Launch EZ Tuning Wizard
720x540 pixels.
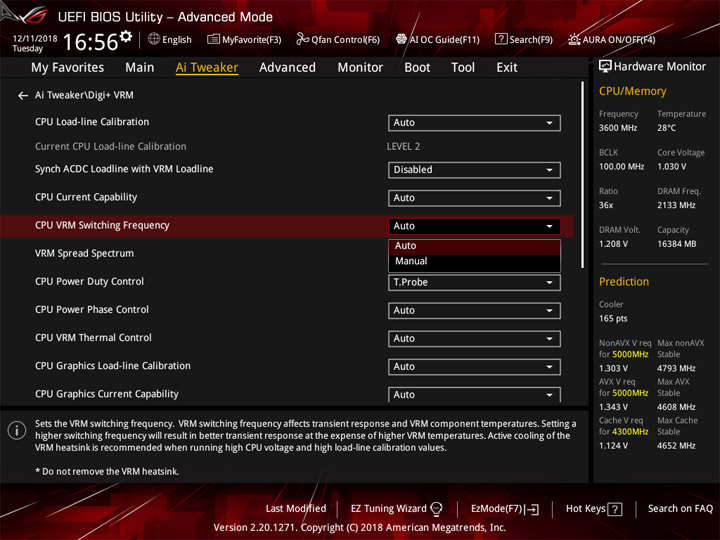[x=396, y=509]
